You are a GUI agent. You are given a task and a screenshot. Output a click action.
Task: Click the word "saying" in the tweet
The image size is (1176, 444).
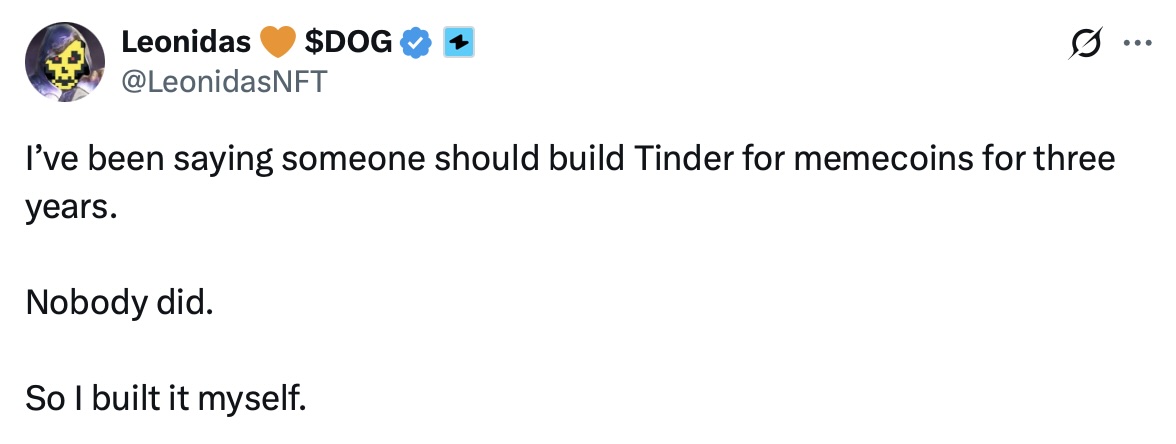tap(216, 160)
